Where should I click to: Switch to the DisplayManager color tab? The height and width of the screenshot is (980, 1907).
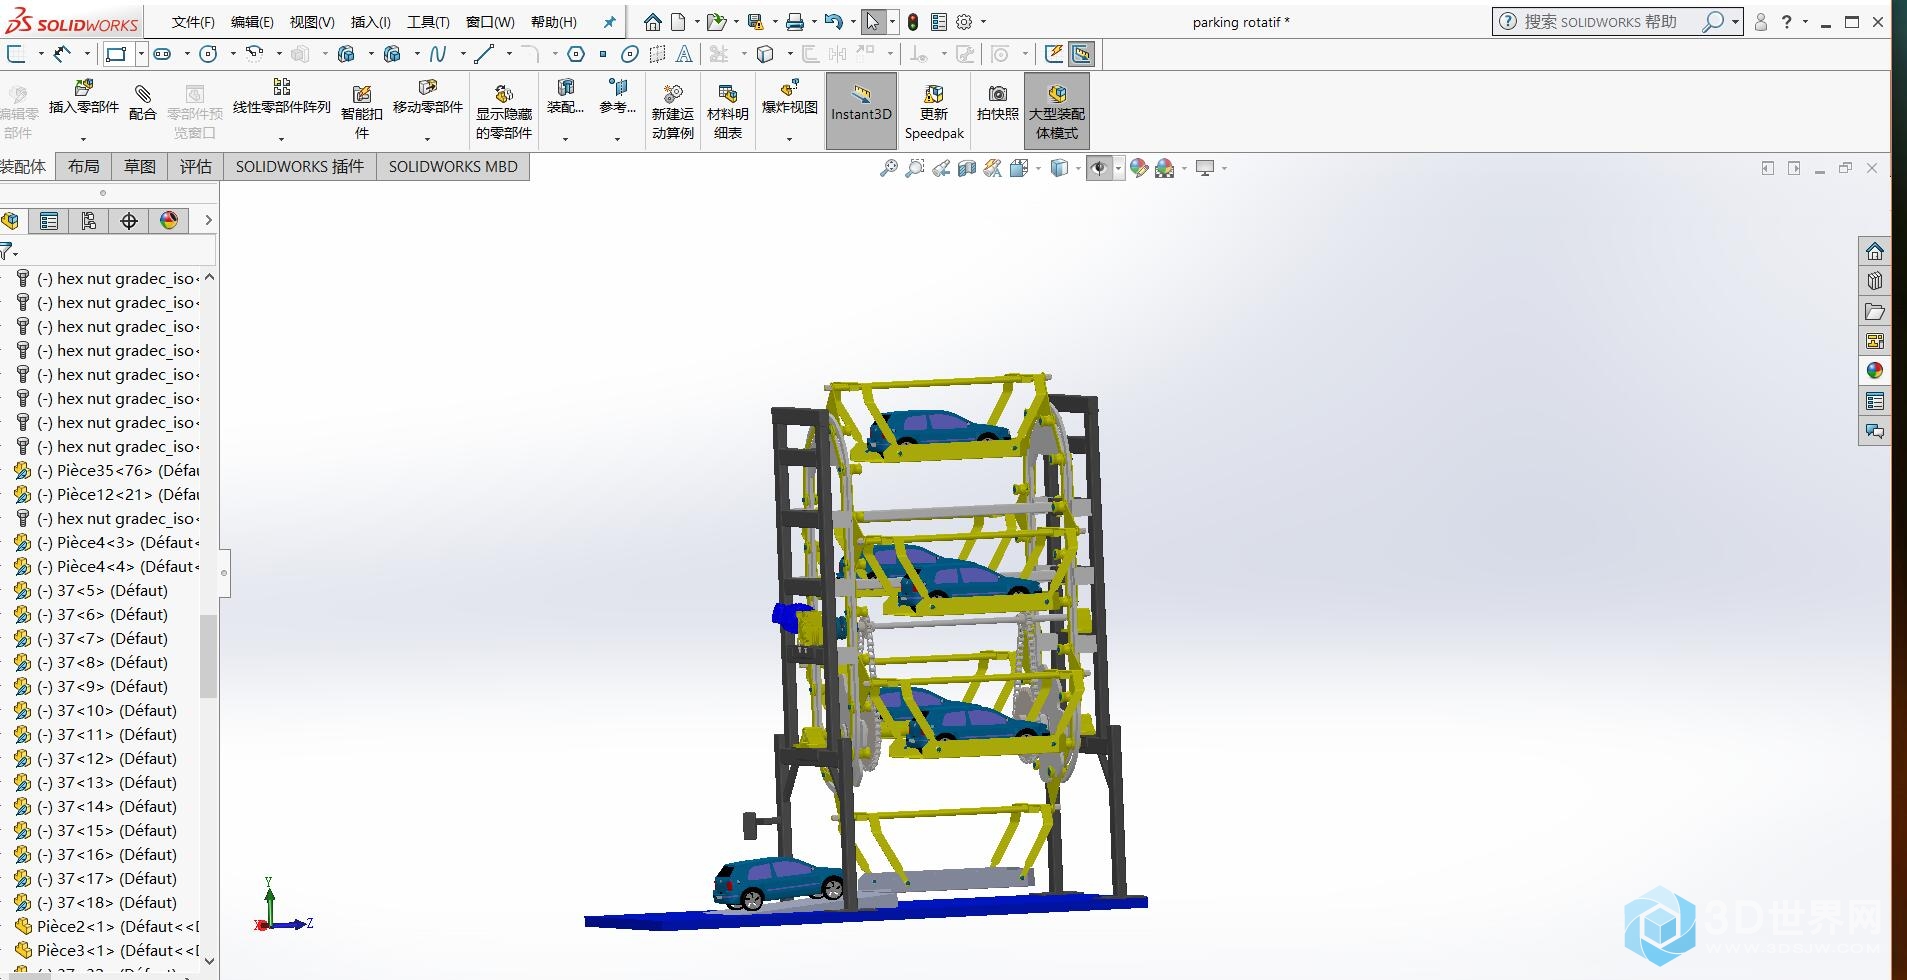169,221
